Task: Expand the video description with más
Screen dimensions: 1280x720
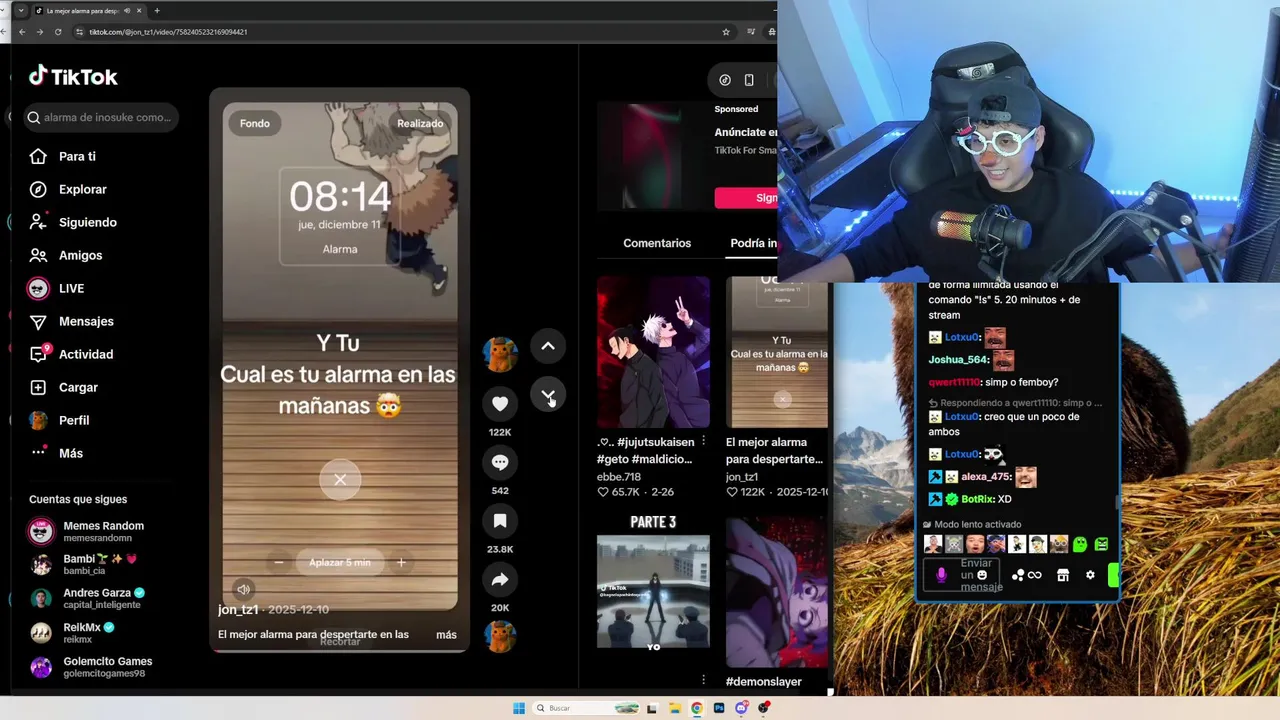Action: (446, 635)
